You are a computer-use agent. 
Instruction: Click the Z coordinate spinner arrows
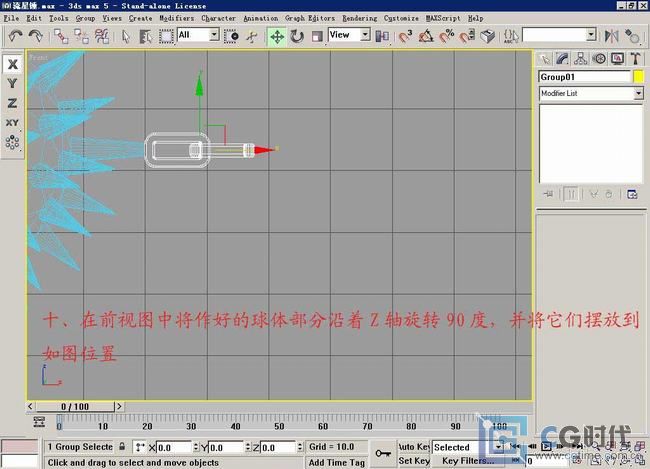(x=300, y=447)
